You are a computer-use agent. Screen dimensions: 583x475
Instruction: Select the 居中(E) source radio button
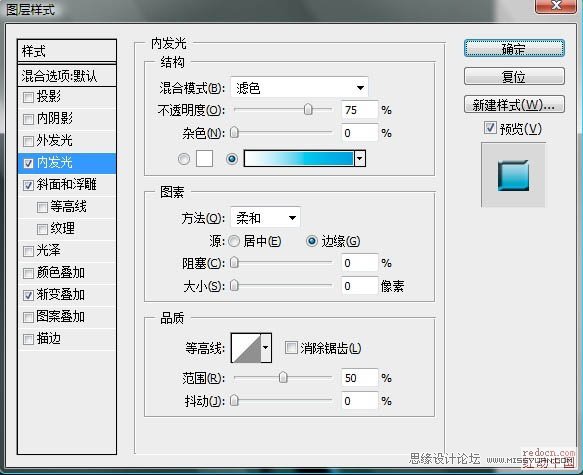[x=234, y=241]
